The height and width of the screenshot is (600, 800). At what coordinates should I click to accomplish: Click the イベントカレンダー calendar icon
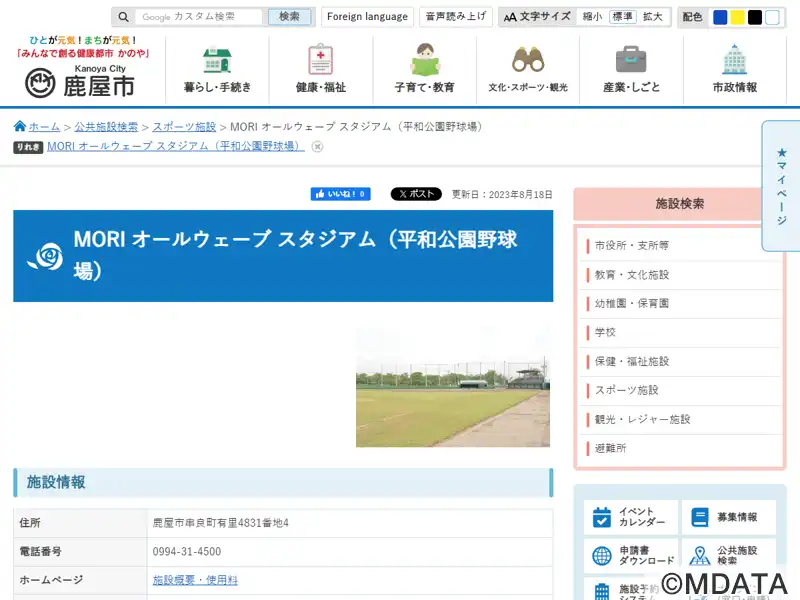click(x=602, y=517)
